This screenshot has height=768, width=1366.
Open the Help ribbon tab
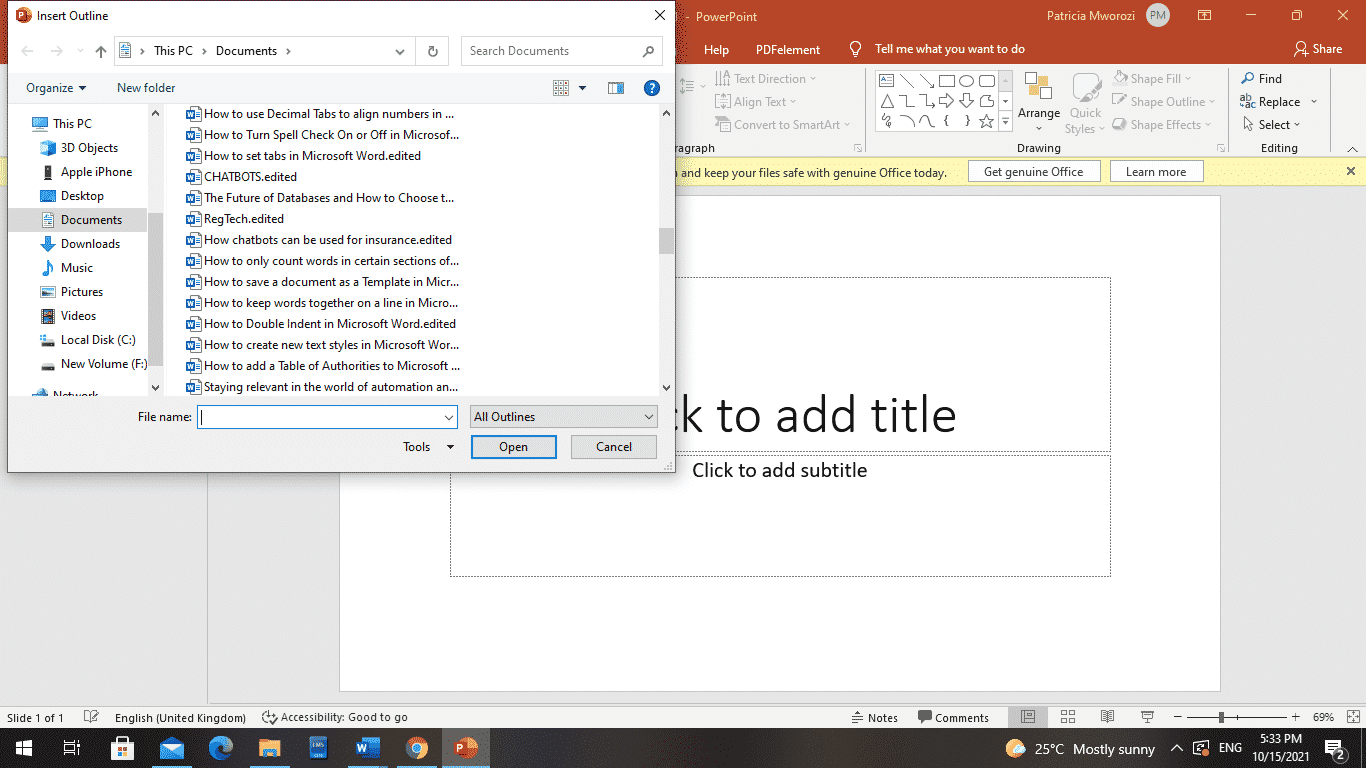[x=716, y=48]
